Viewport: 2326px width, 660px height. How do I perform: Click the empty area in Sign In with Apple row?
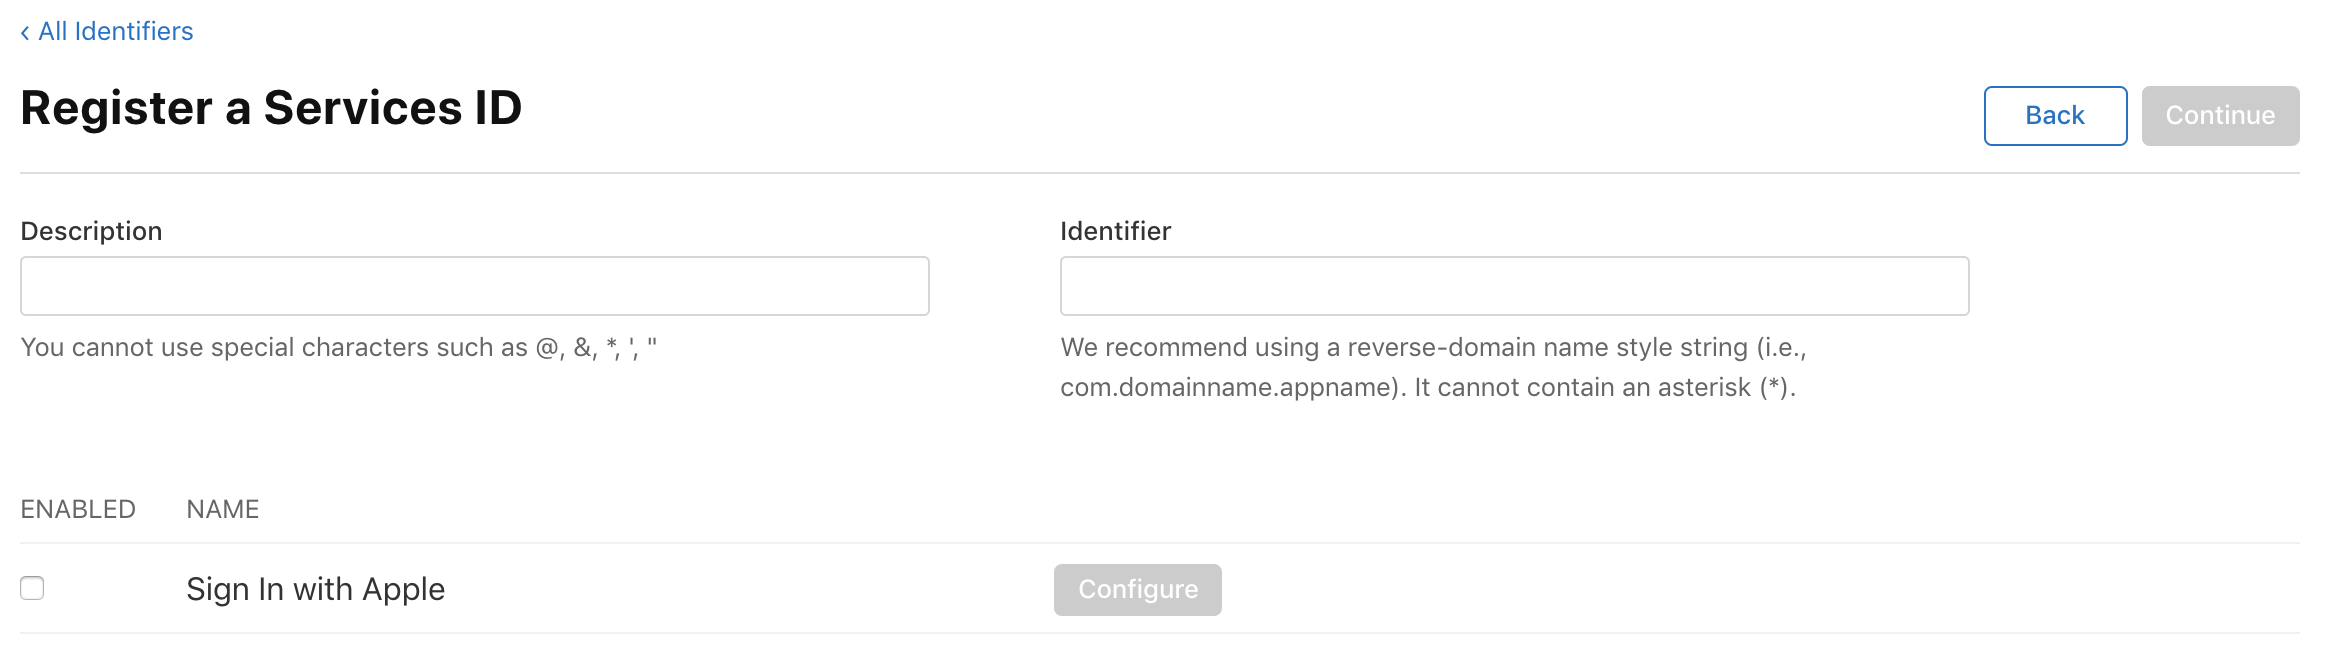(x=1700, y=590)
